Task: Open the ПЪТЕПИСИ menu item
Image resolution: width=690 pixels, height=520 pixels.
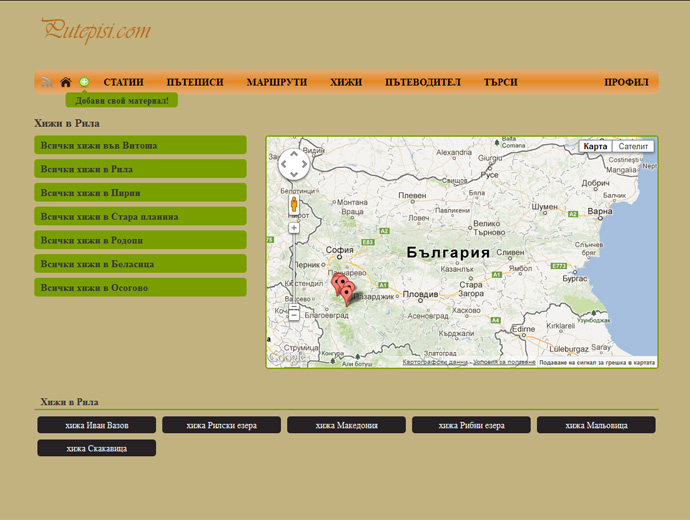Action: click(195, 82)
